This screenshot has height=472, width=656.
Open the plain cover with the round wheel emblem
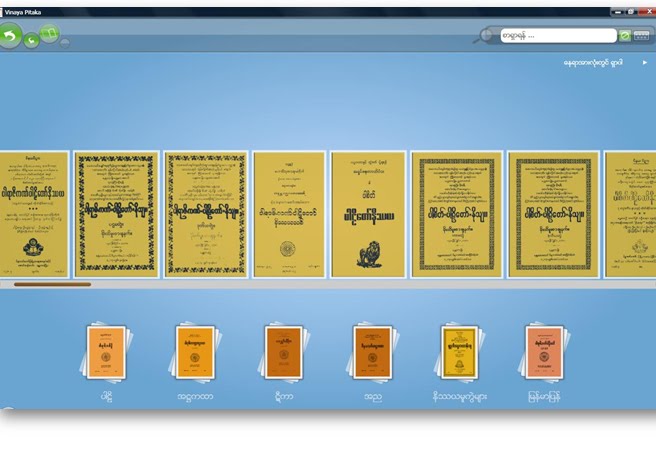[289, 214]
